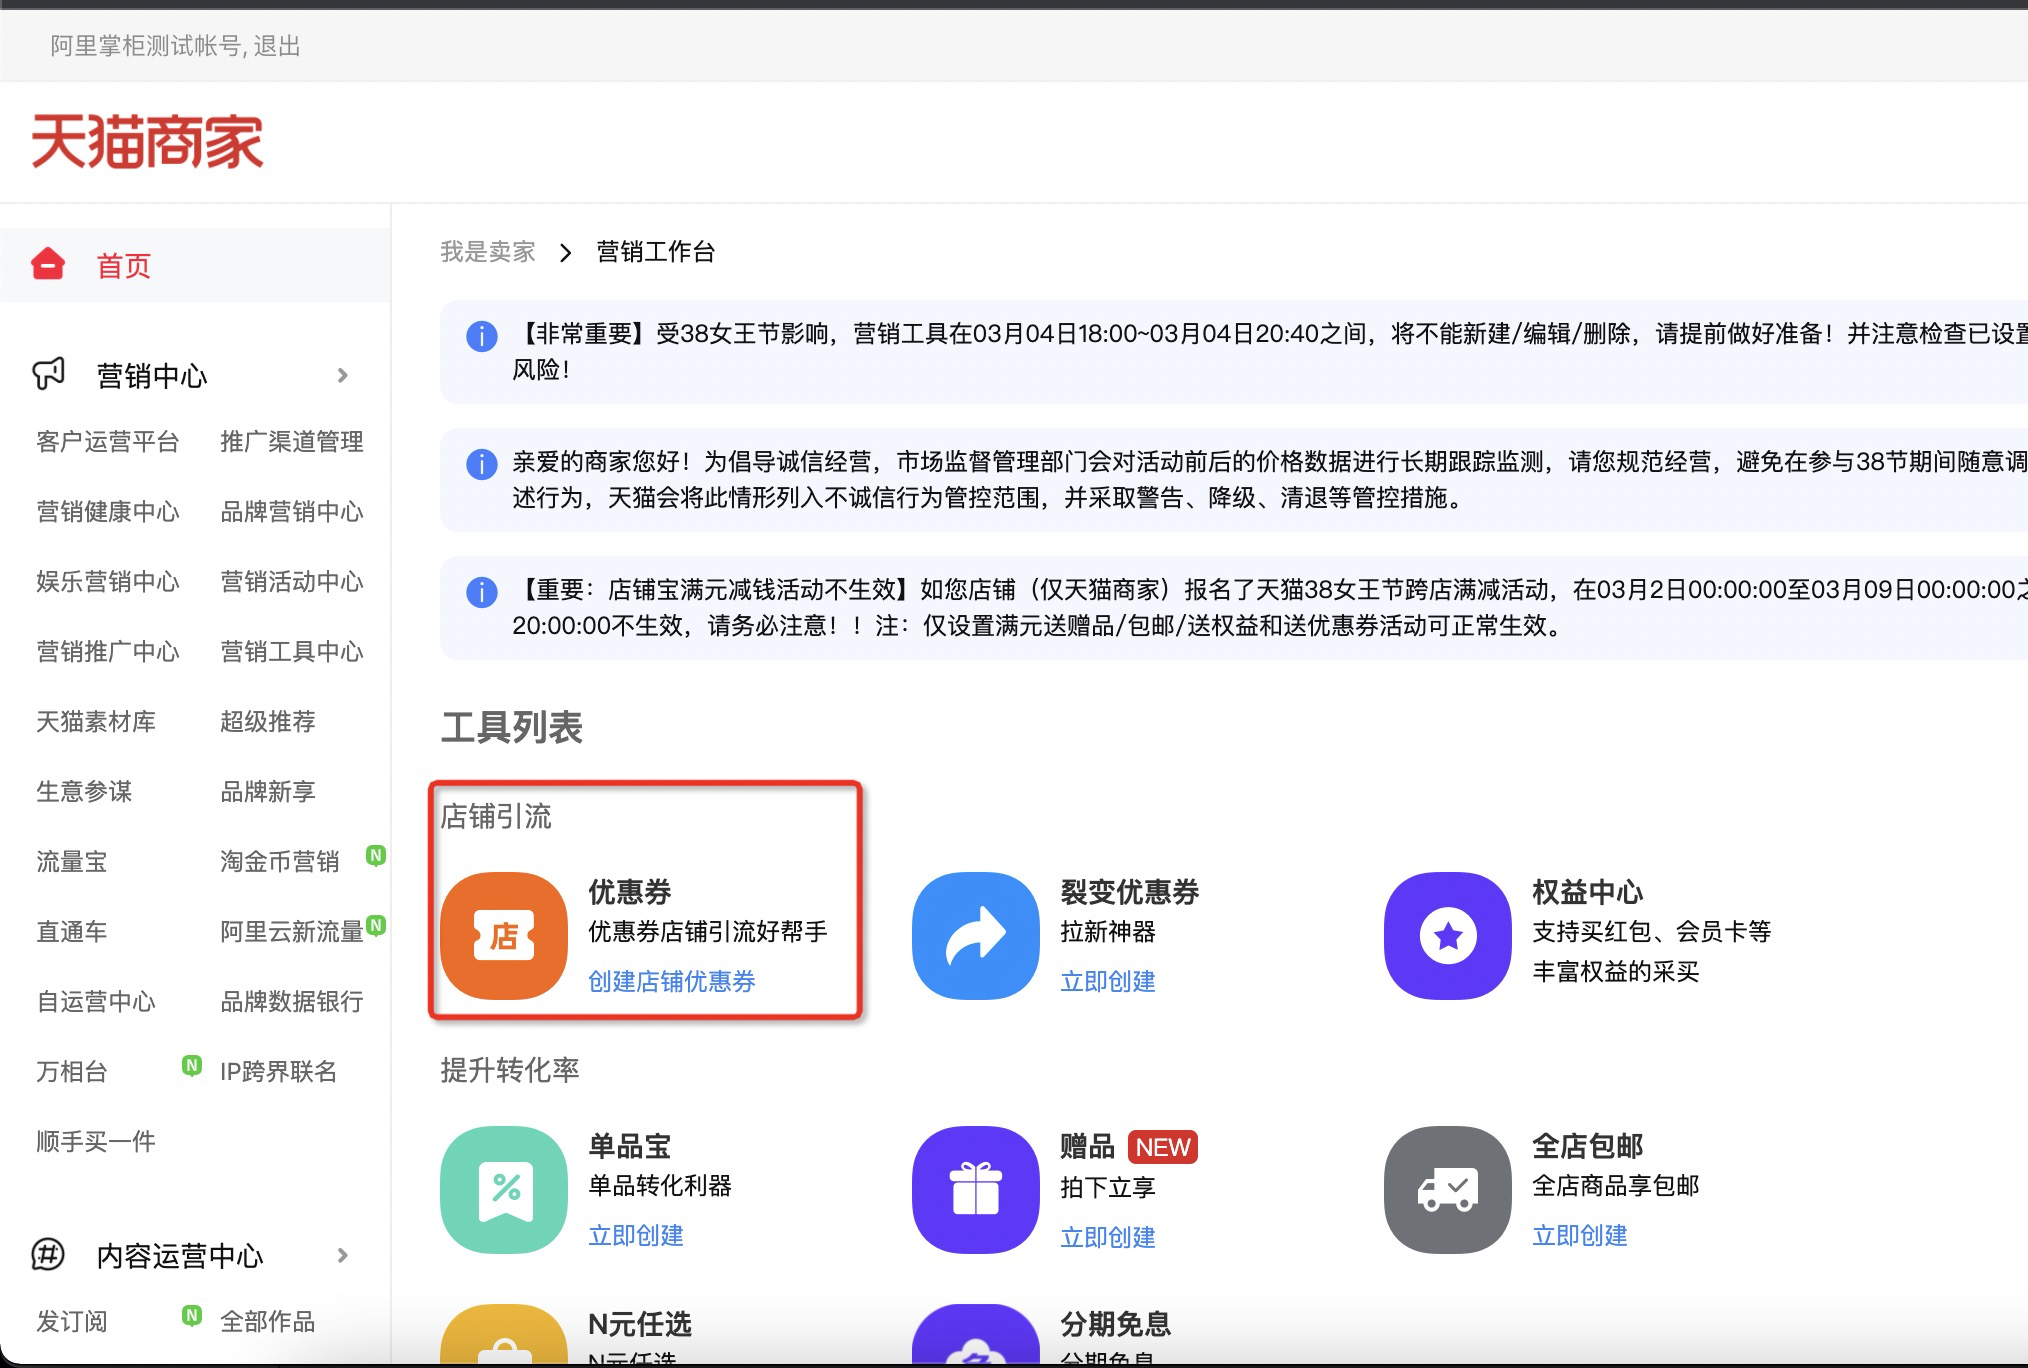
Task: Open 营销工具中心 in the sidebar
Action: 291,652
